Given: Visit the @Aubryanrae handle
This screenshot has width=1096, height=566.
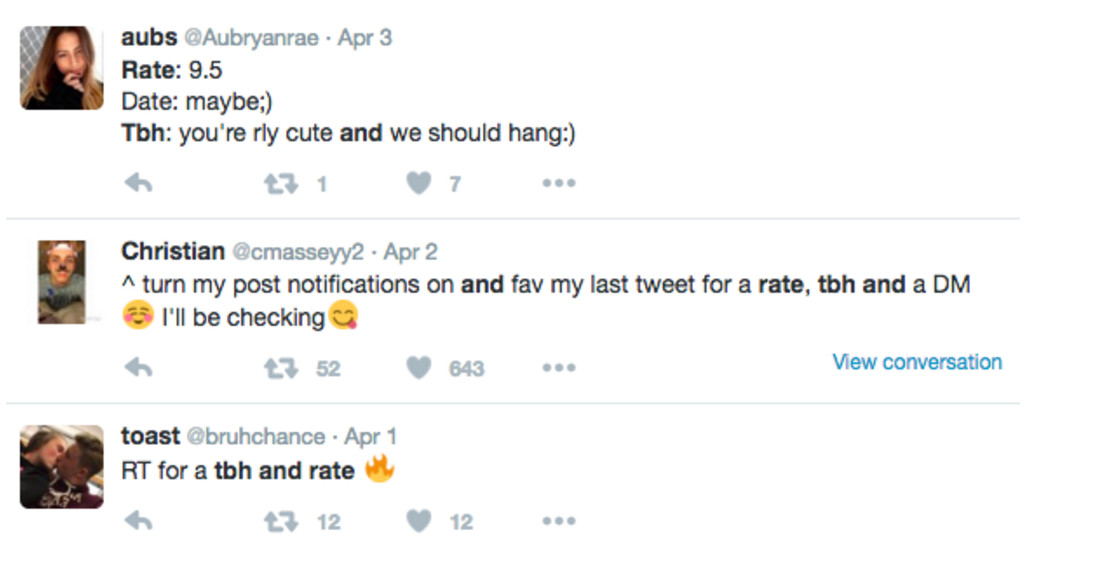Looking at the screenshot, I should pyautogui.click(x=251, y=38).
